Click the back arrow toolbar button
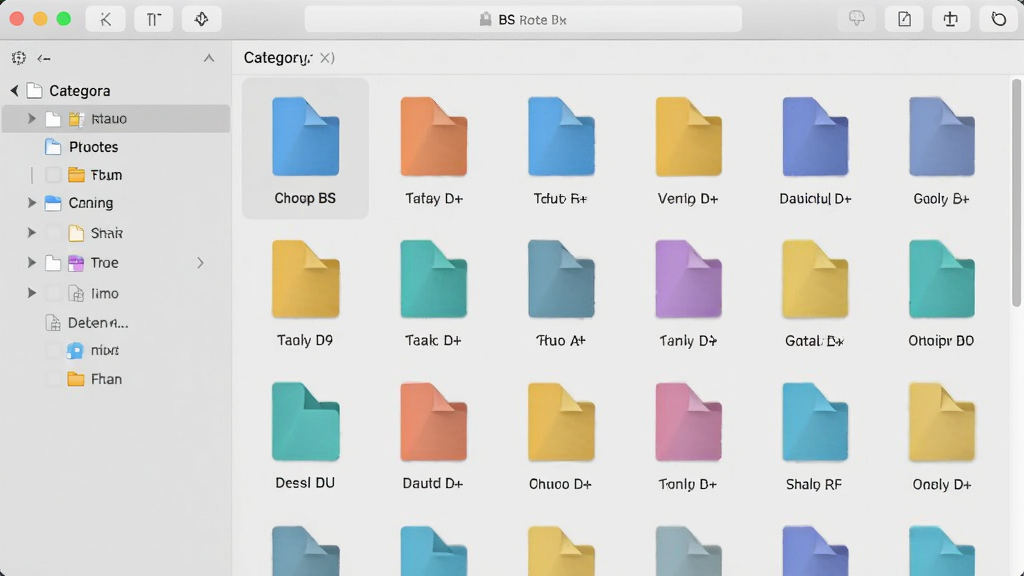Screen dimensions: 1024x576 [105, 20]
